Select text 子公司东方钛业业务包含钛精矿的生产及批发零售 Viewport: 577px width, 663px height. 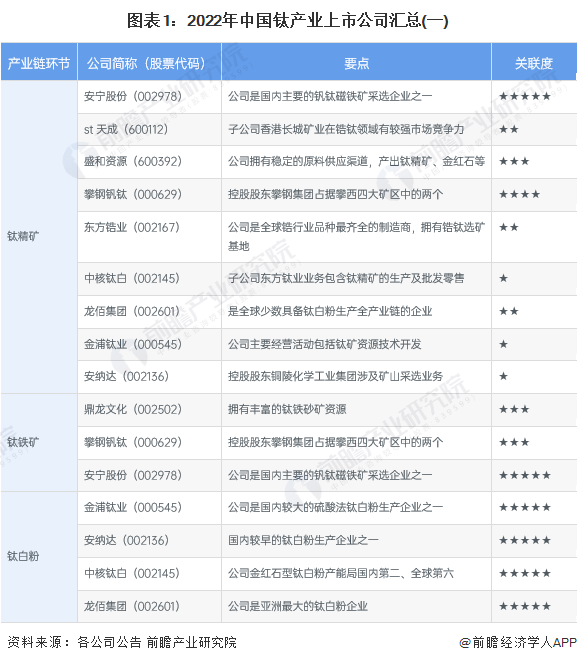346,278
